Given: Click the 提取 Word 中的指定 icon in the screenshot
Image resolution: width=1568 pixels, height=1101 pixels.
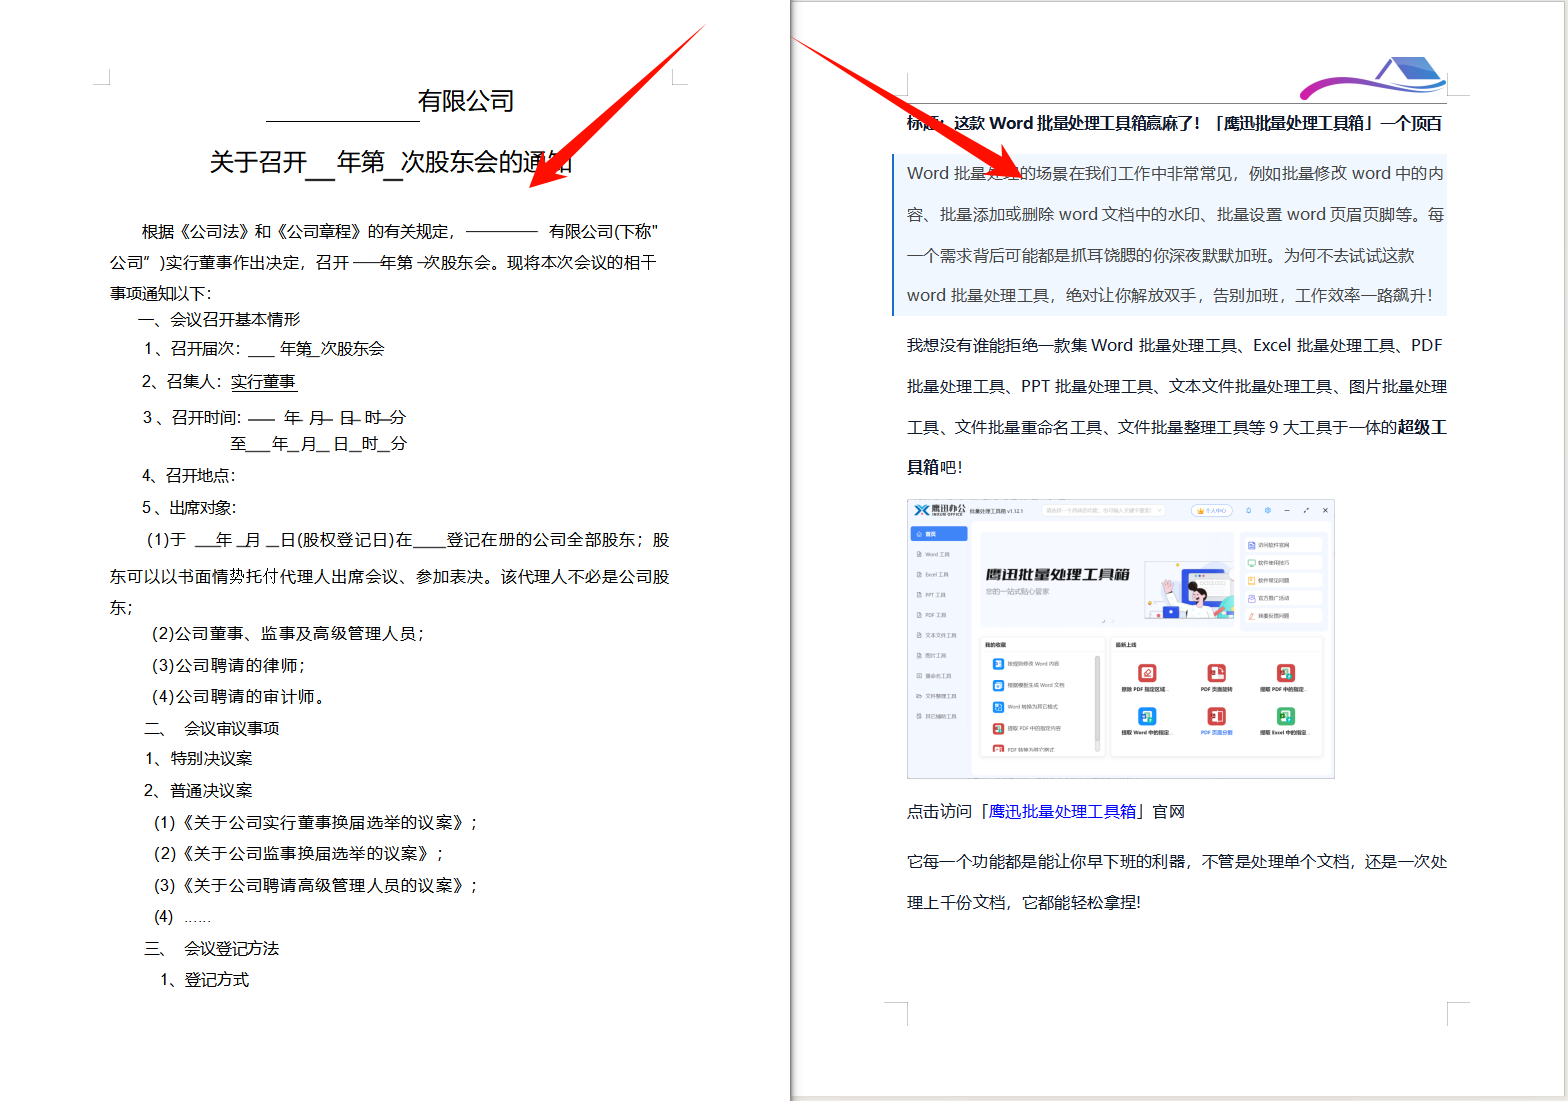Looking at the screenshot, I should tap(1147, 716).
